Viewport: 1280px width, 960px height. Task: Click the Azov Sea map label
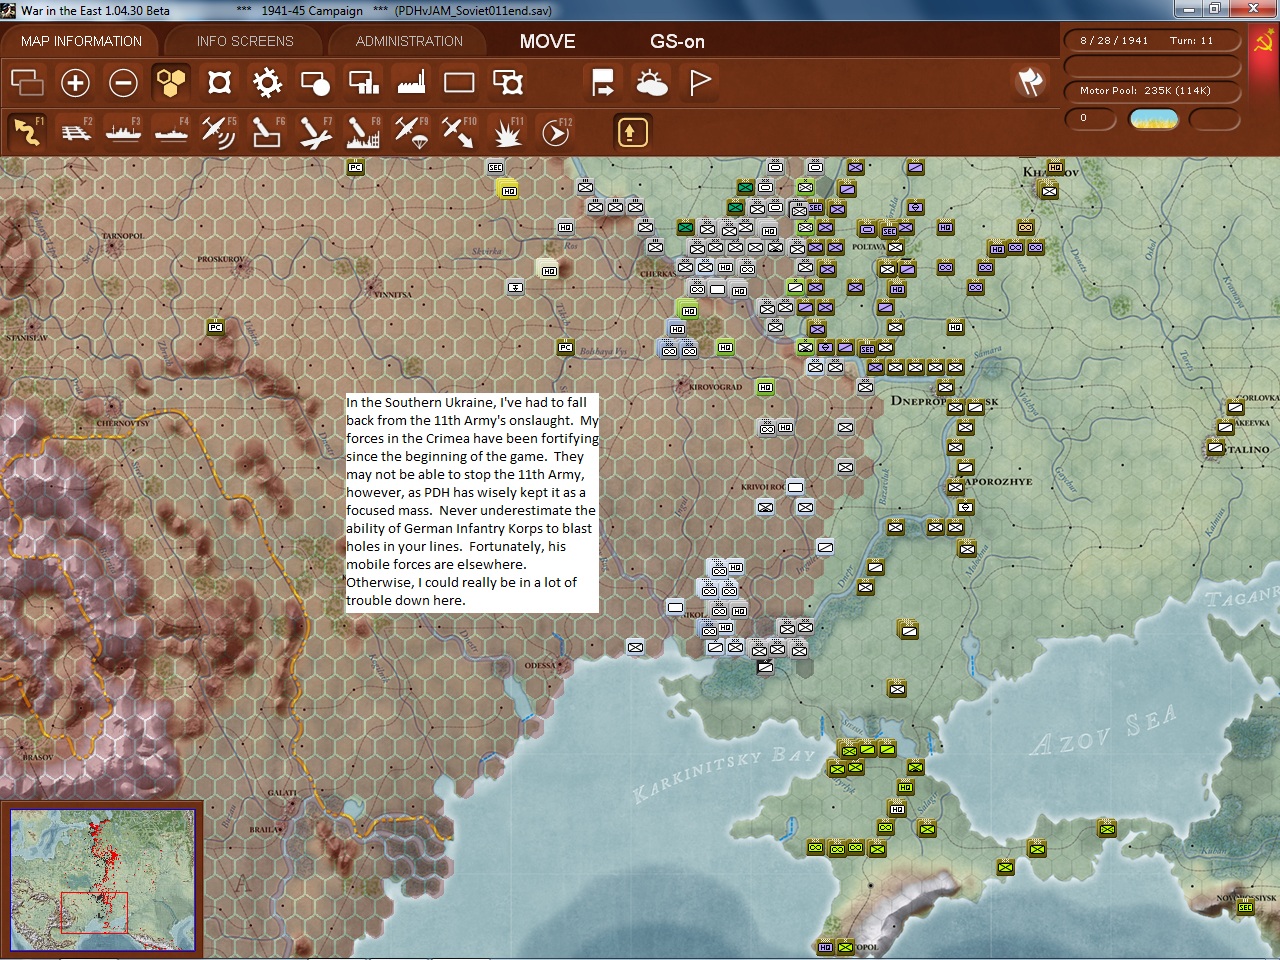1104,729
